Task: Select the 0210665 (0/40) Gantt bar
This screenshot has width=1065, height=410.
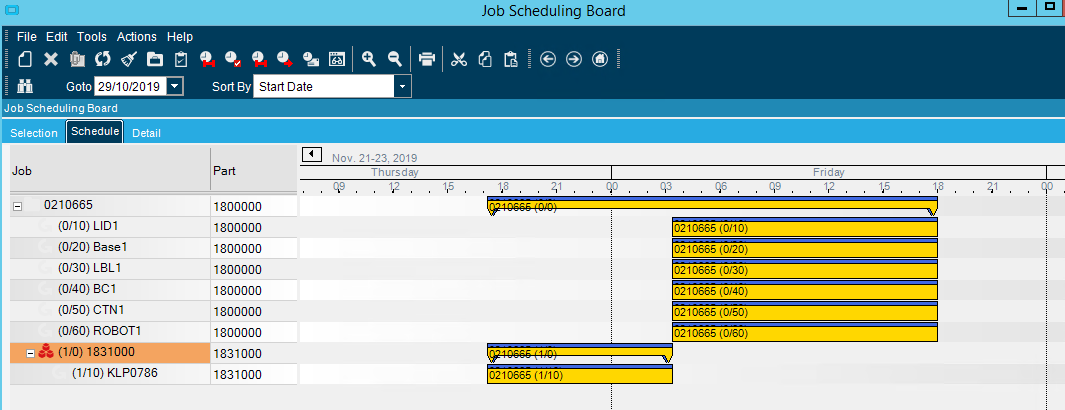Action: coord(805,291)
